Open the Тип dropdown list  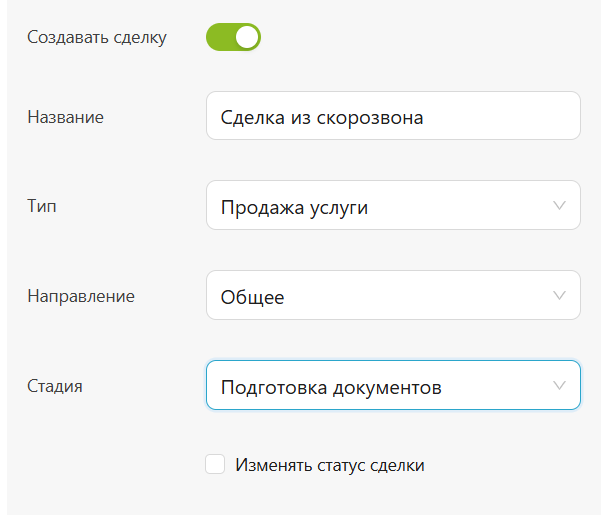click(392, 206)
